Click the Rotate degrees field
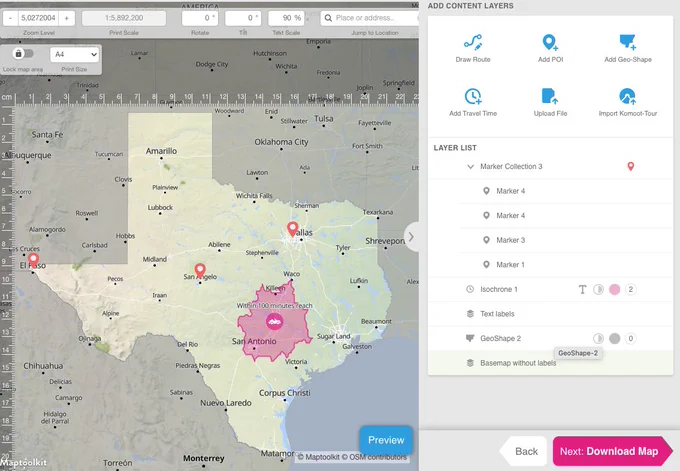This screenshot has height=471, width=680. 200,18
